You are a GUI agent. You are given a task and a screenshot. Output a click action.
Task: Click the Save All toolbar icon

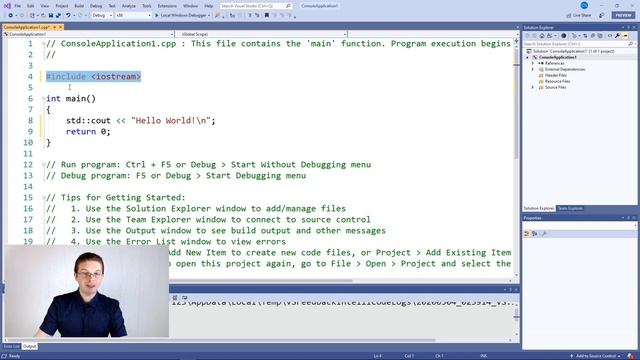(58, 15)
